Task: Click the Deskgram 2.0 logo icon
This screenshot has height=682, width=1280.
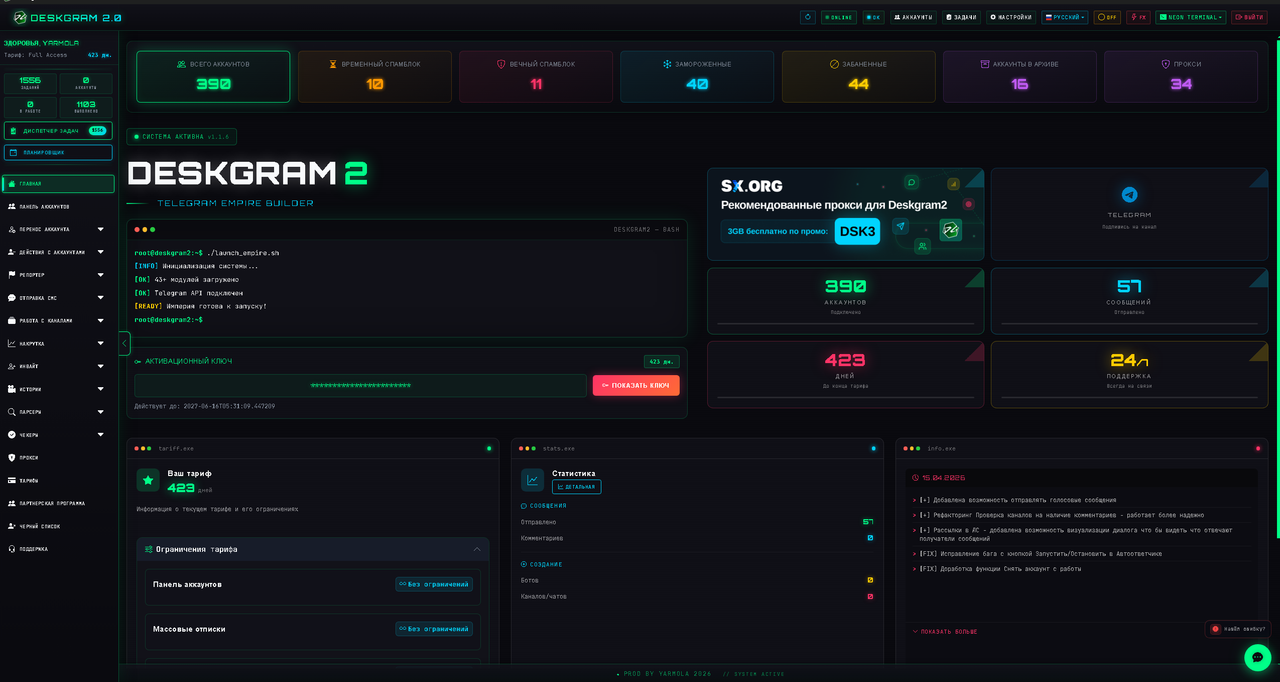Action: point(19,17)
